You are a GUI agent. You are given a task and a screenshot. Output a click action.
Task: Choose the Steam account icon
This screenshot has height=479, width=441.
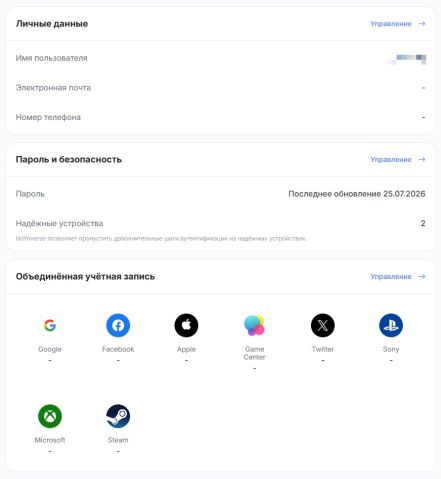pyautogui.click(x=118, y=416)
